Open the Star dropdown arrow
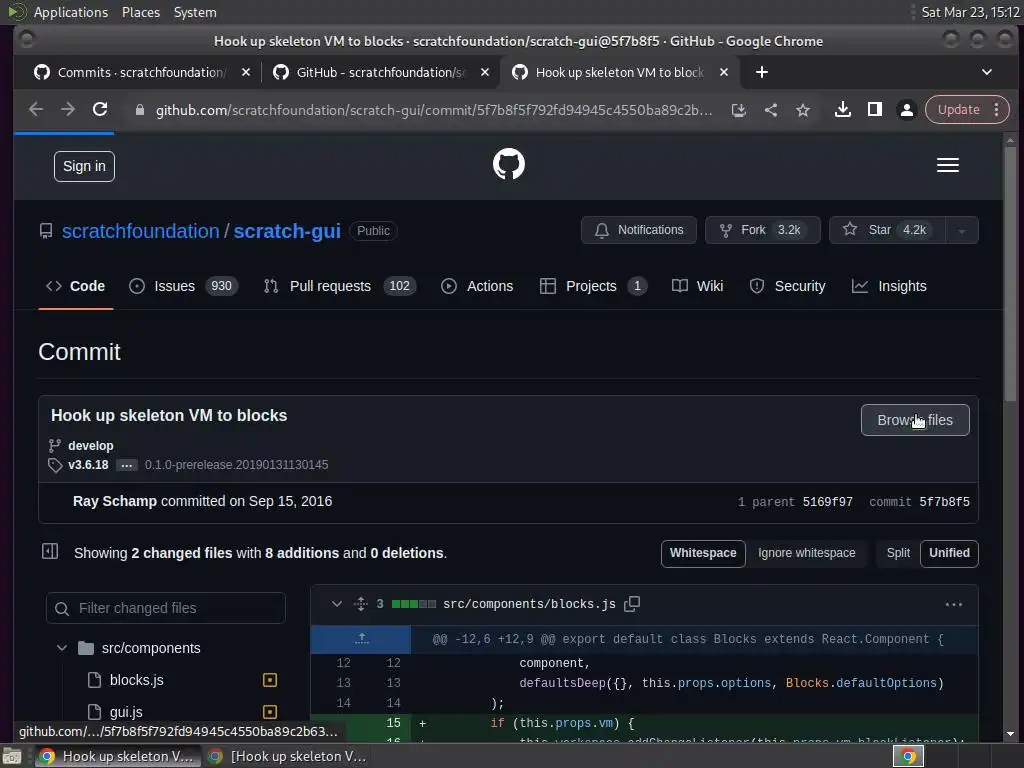The height and width of the screenshot is (768, 1024). pyautogui.click(x=961, y=231)
